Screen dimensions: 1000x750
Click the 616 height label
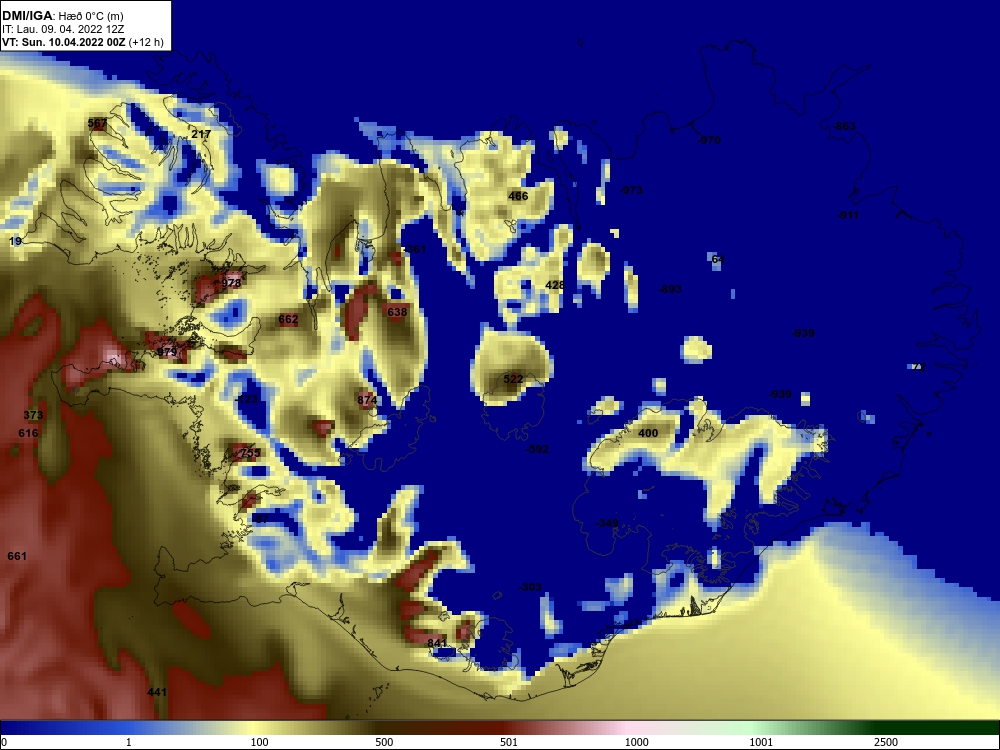click(28, 433)
